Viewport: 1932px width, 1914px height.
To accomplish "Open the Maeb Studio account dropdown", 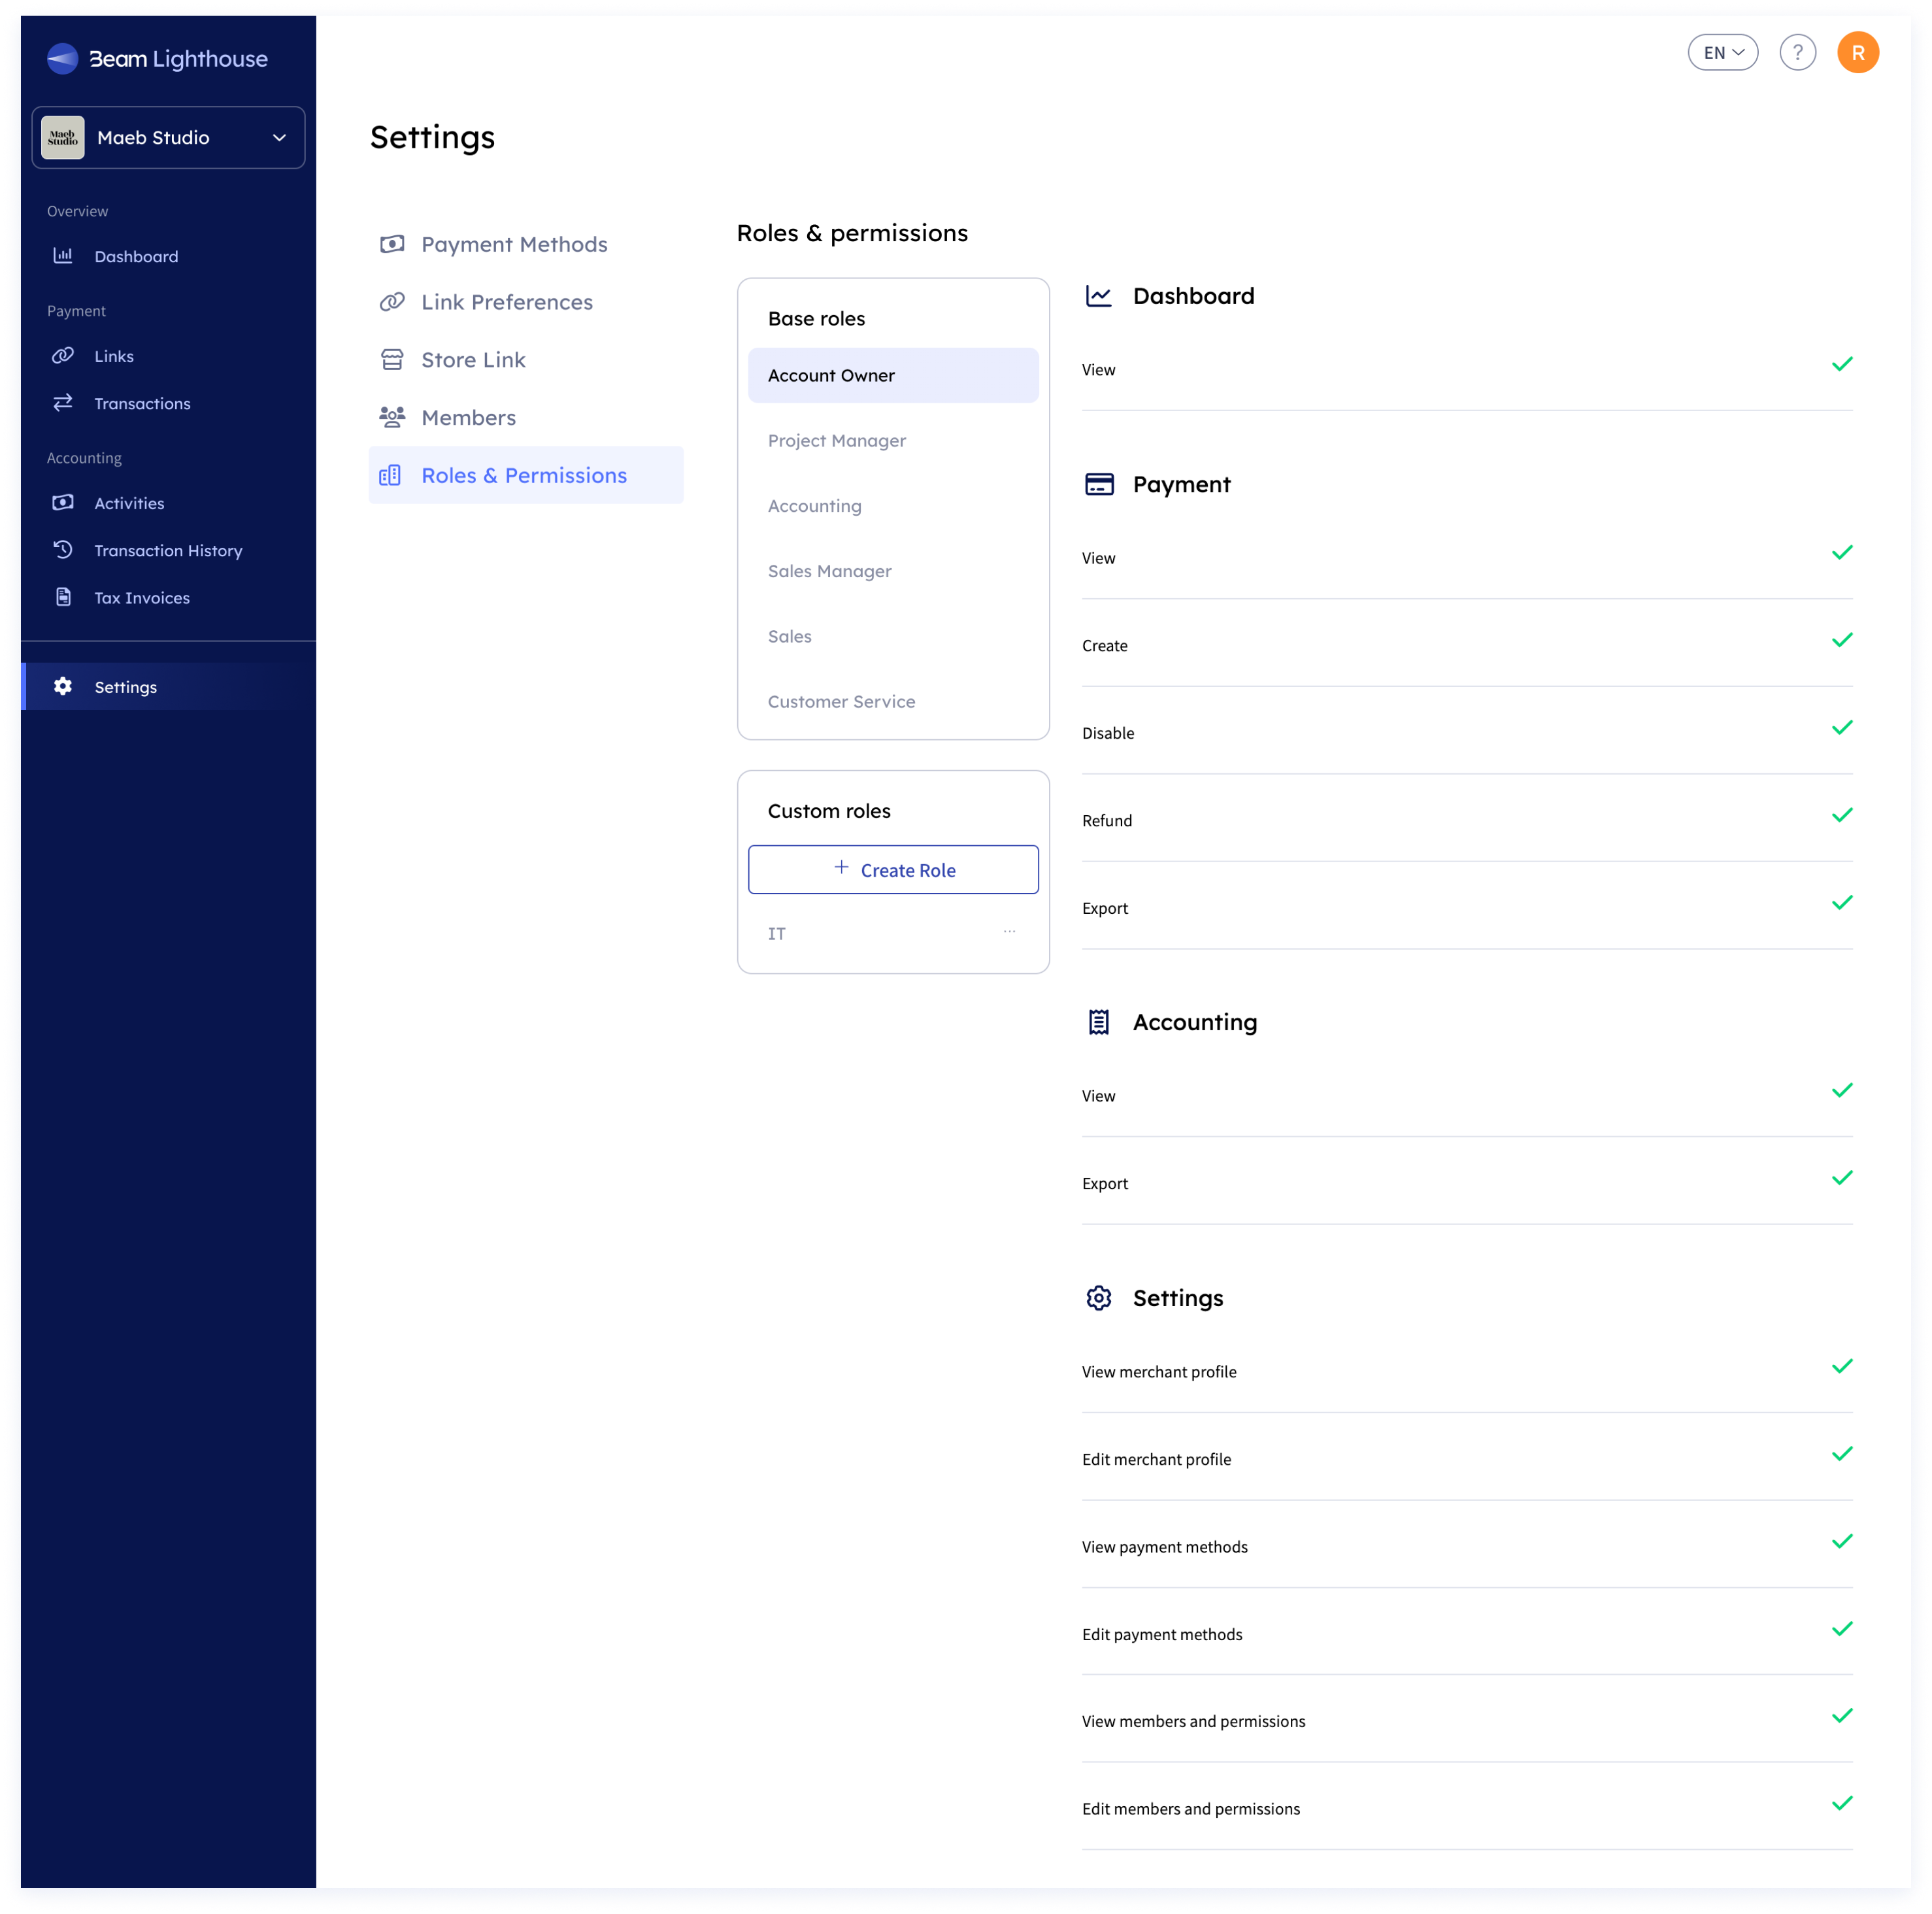I will click(x=168, y=137).
